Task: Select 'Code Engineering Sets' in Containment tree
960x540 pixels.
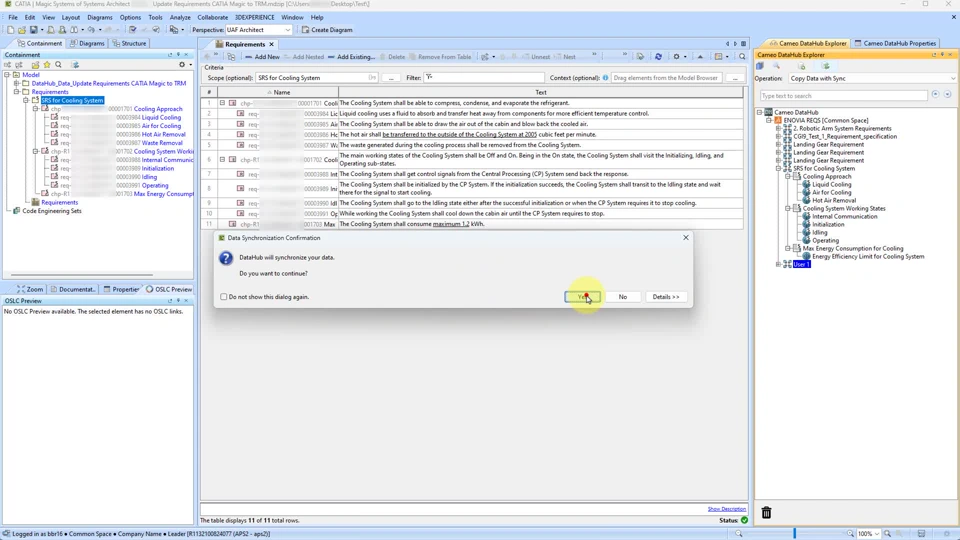Action: [x=51, y=211]
